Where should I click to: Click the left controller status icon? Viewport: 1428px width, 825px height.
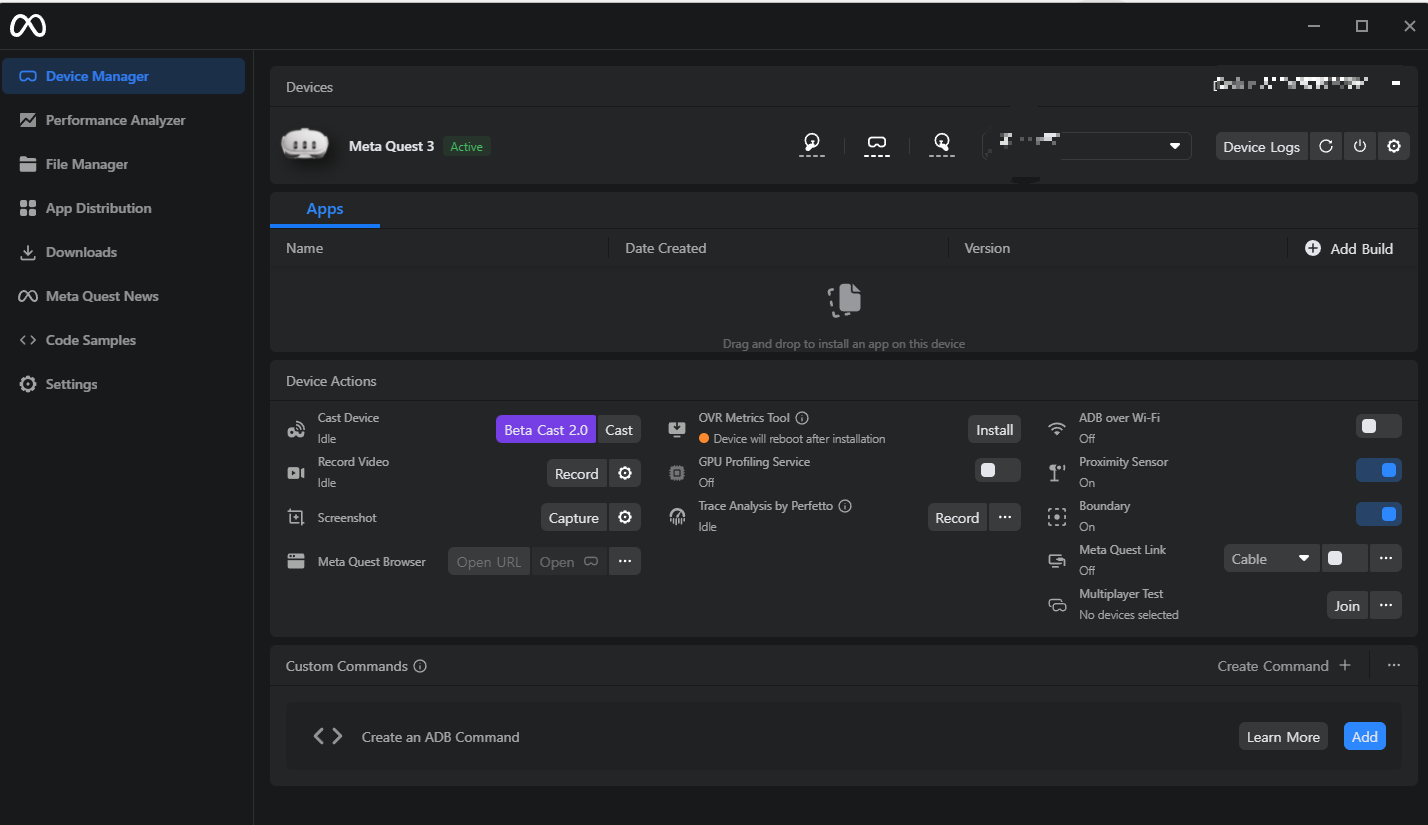point(812,145)
